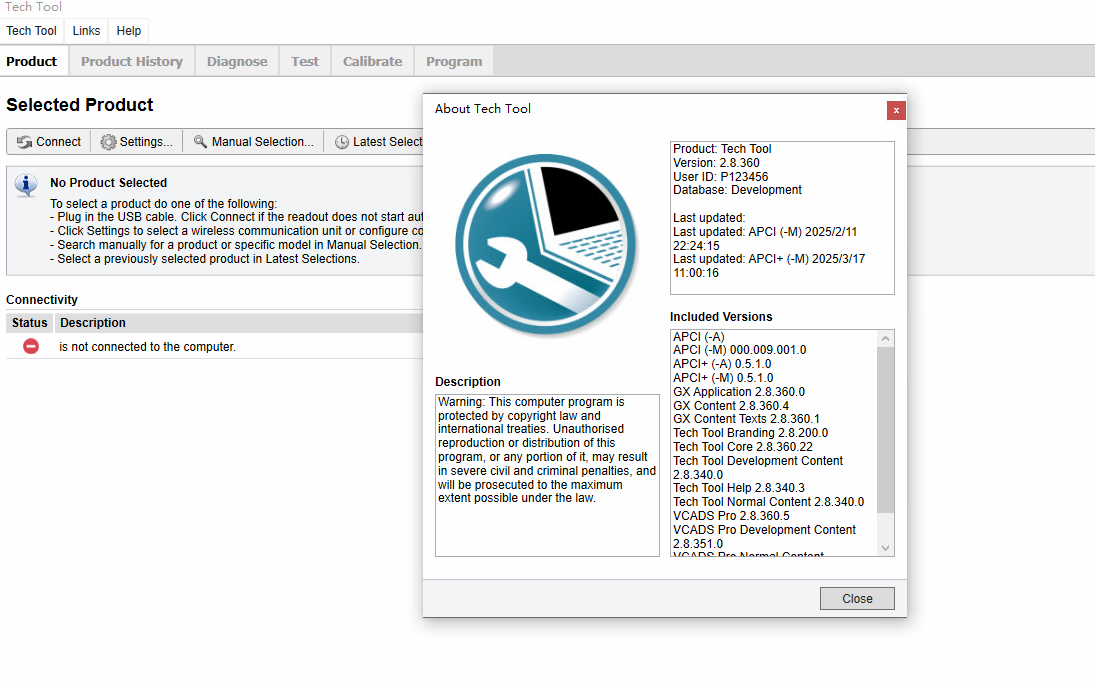The height and width of the screenshot is (684, 1095).
Task: Switch to the Product History tab
Action: 131,61
